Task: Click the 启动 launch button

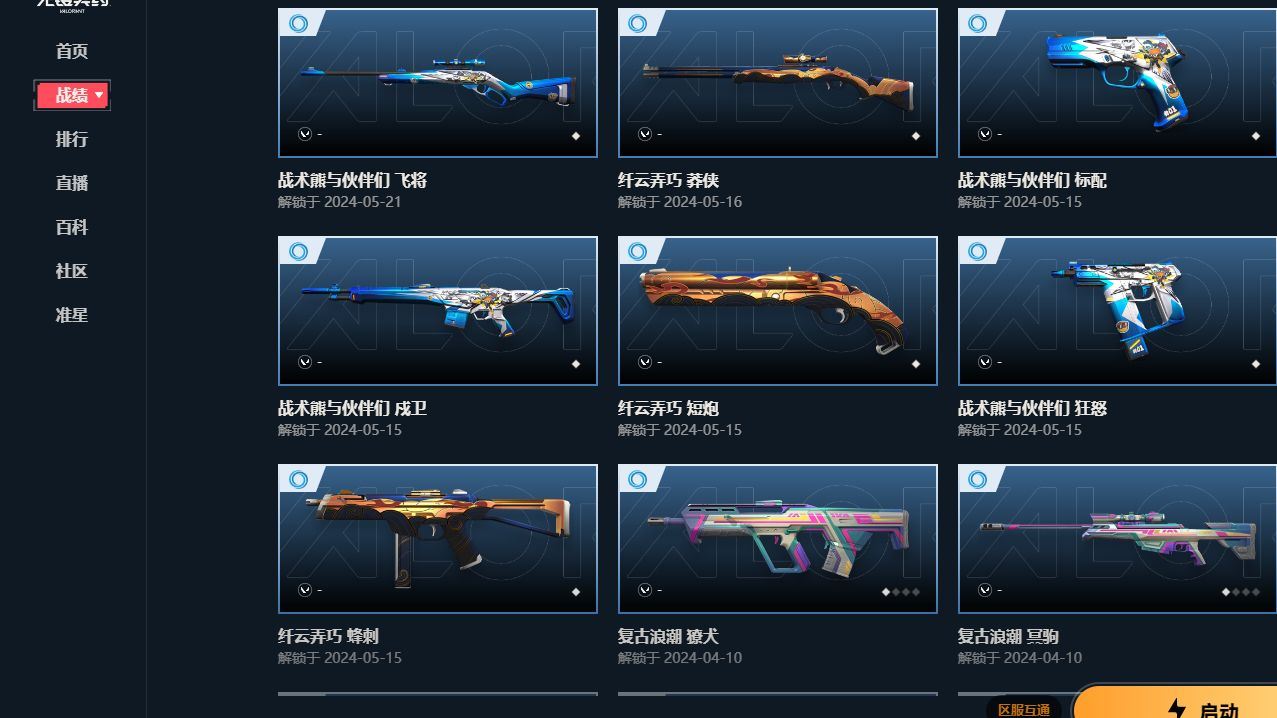Action: point(1175,703)
